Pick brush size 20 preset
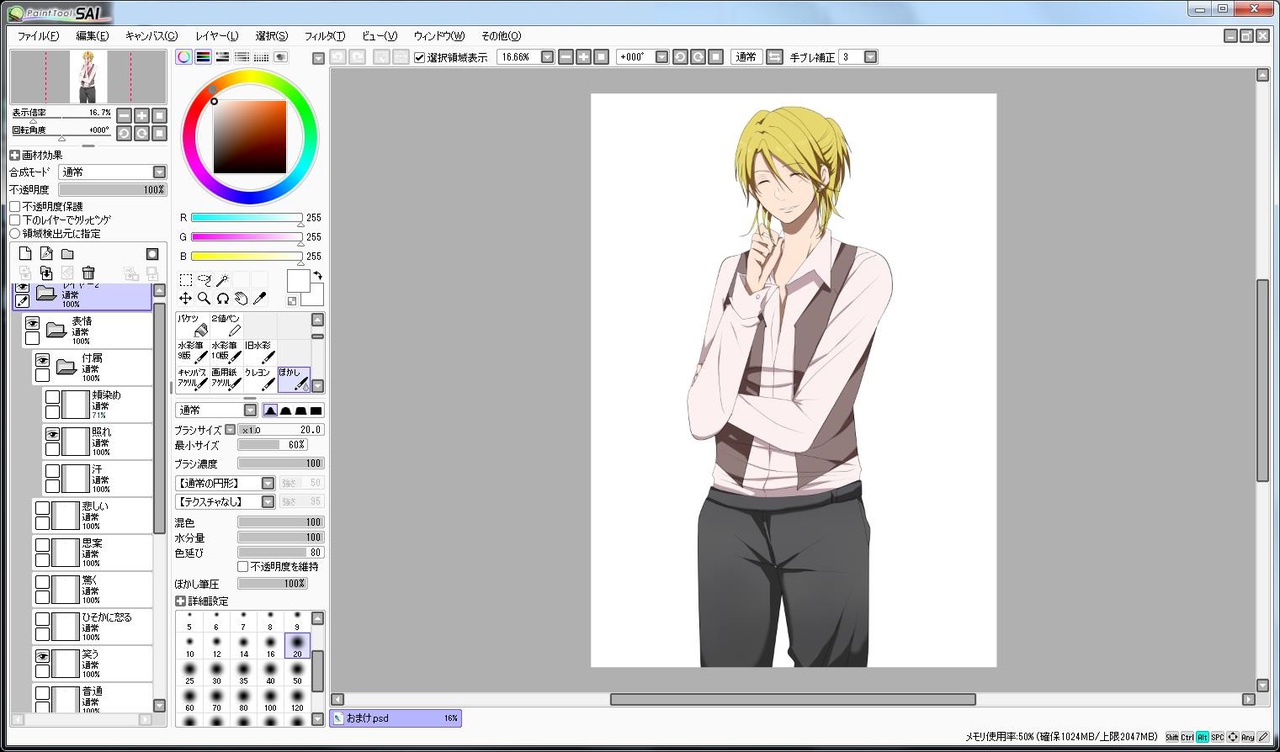Screen dimensions: 1280x752 297,645
